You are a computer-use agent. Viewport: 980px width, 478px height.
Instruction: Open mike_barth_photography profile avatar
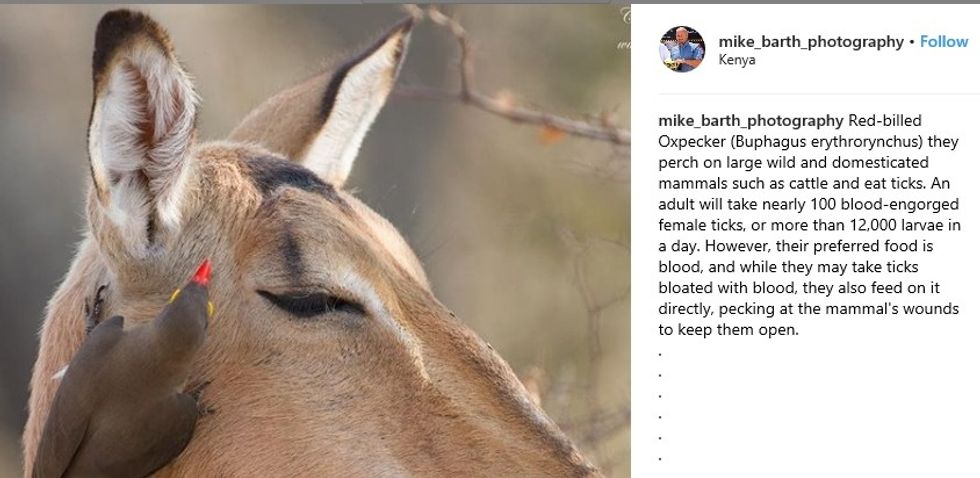coord(682,49)
